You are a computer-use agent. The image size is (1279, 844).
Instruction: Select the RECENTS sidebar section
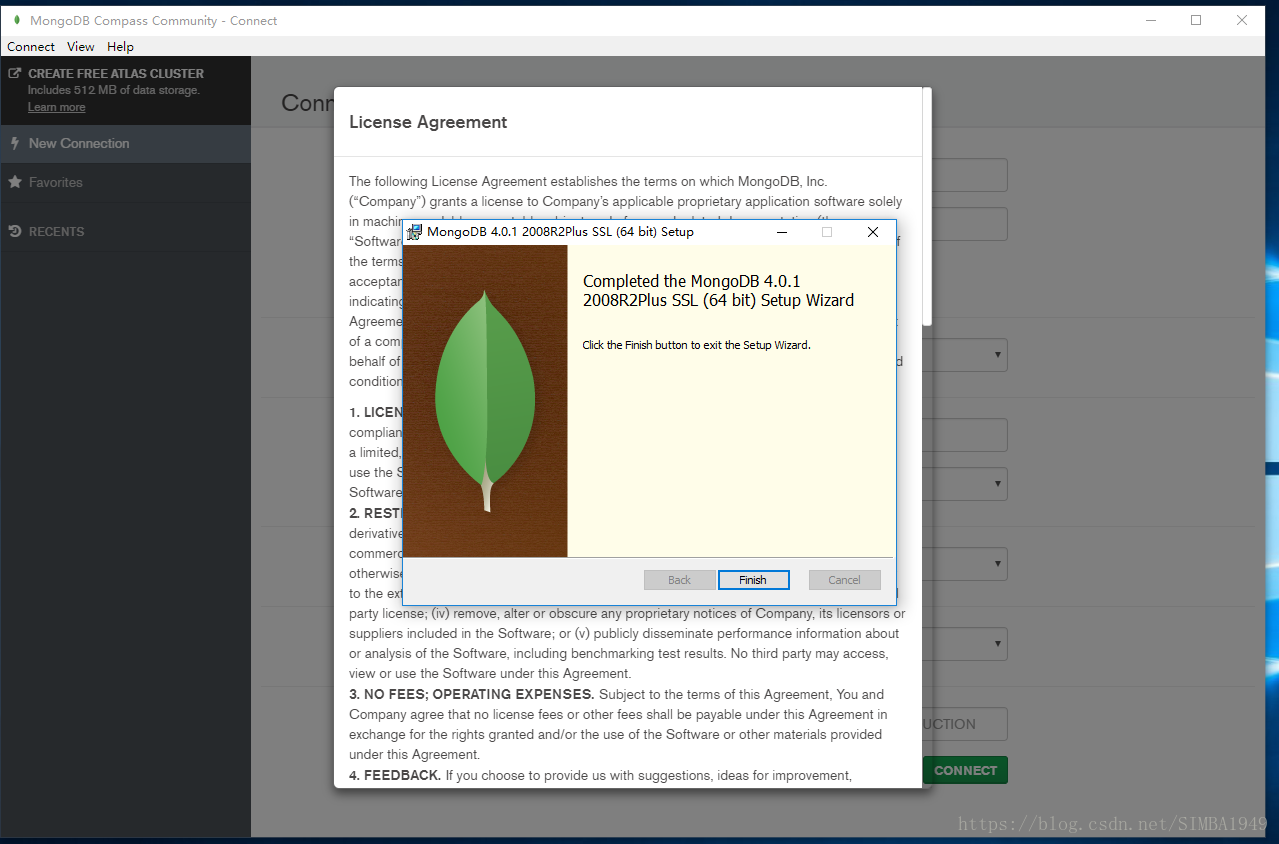point(125,231)
